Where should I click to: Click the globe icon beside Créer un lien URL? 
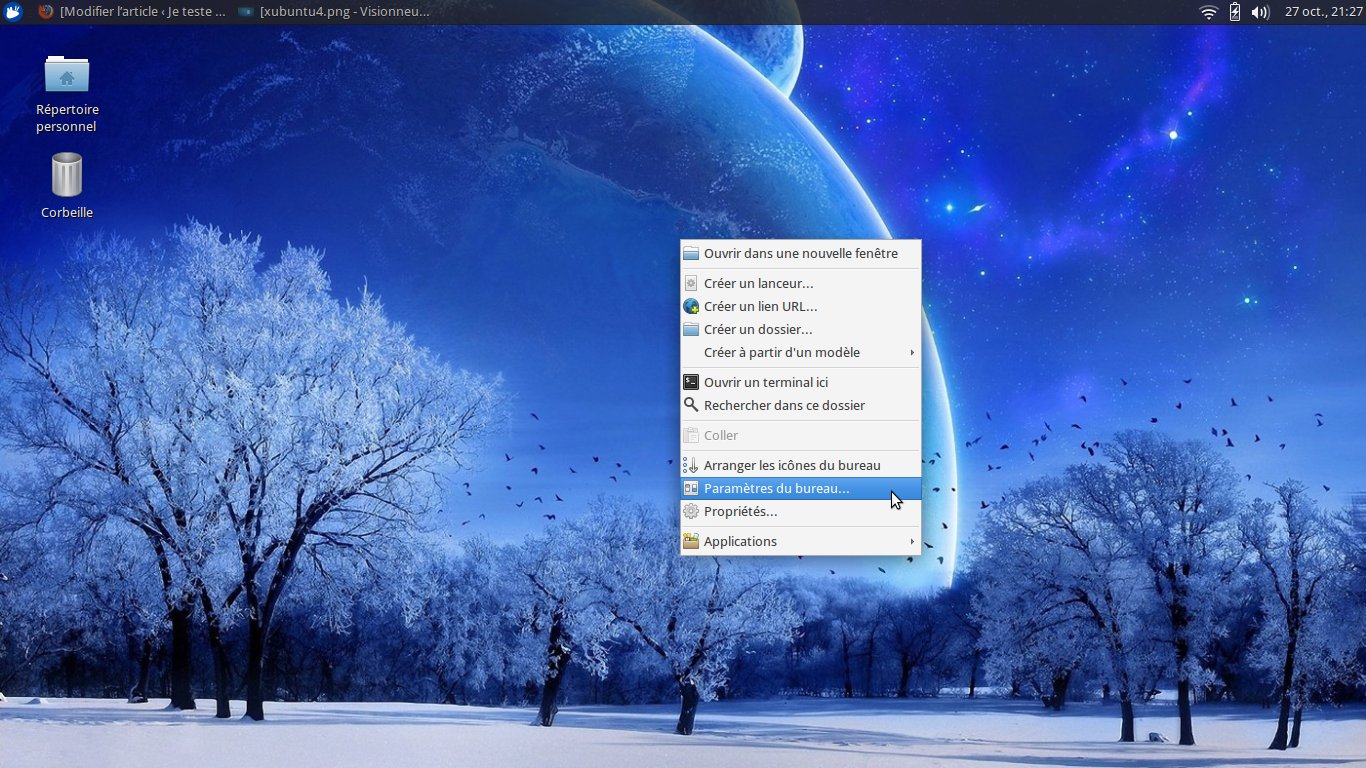[x=691, y=306]
